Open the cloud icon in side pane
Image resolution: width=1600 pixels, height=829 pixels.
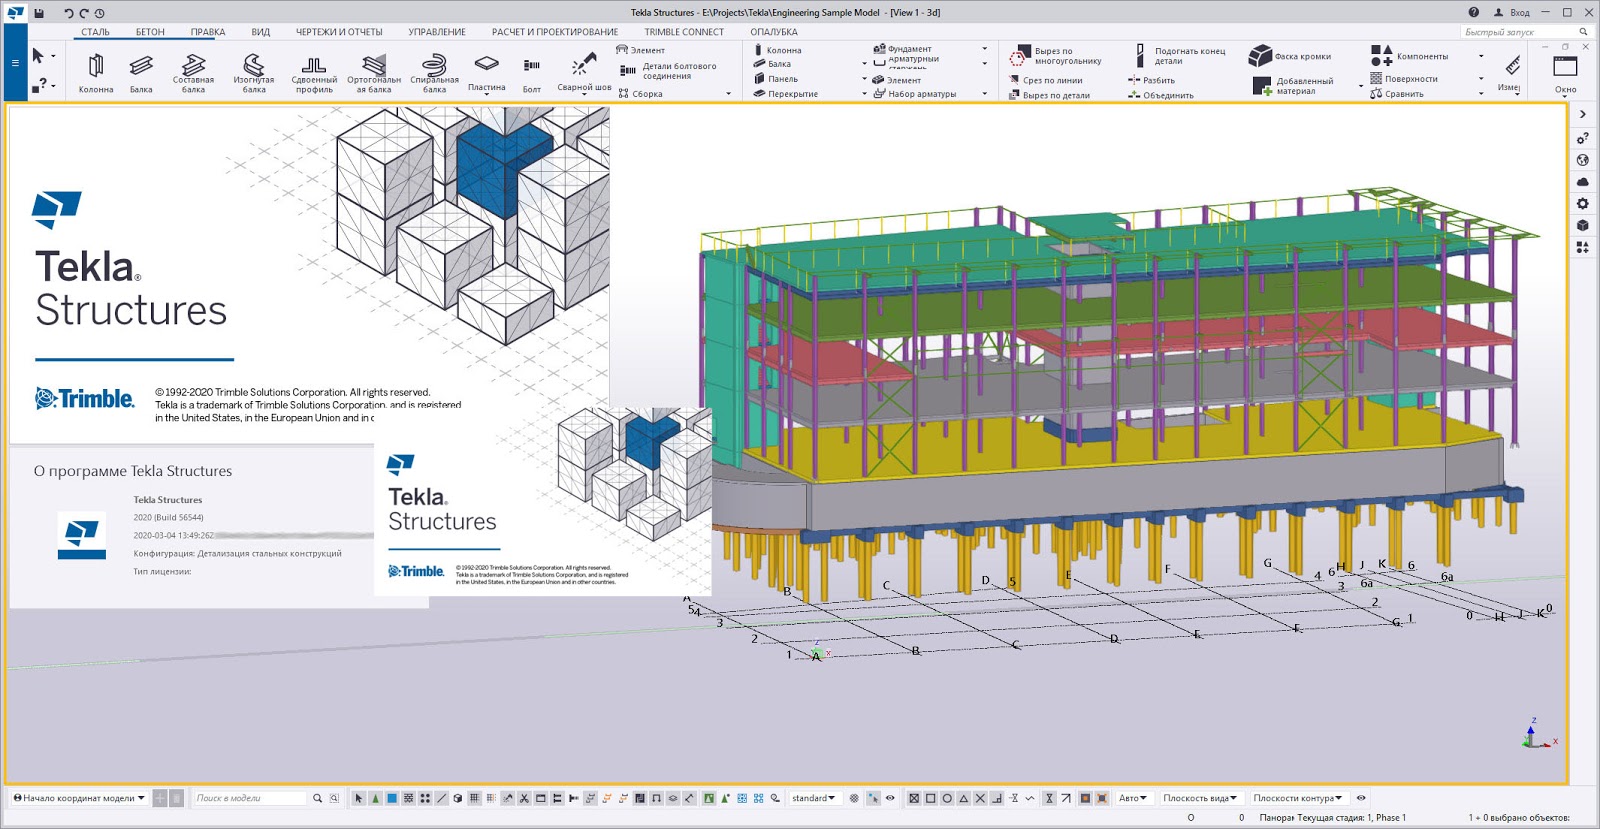click(1582, 182)
